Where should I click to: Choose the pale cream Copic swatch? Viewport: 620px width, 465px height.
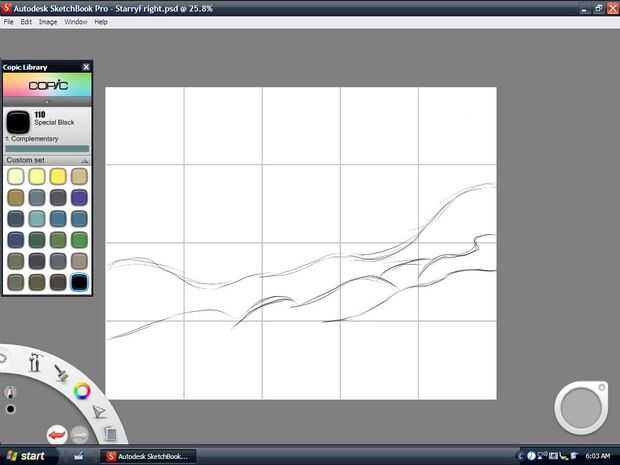pos(16,176)
